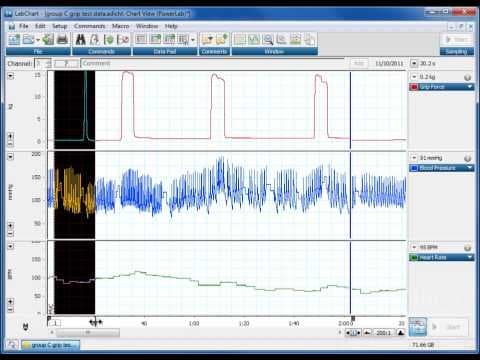
Task: Click the Blood Pressure channel info icon
Action: coord(468,158)
